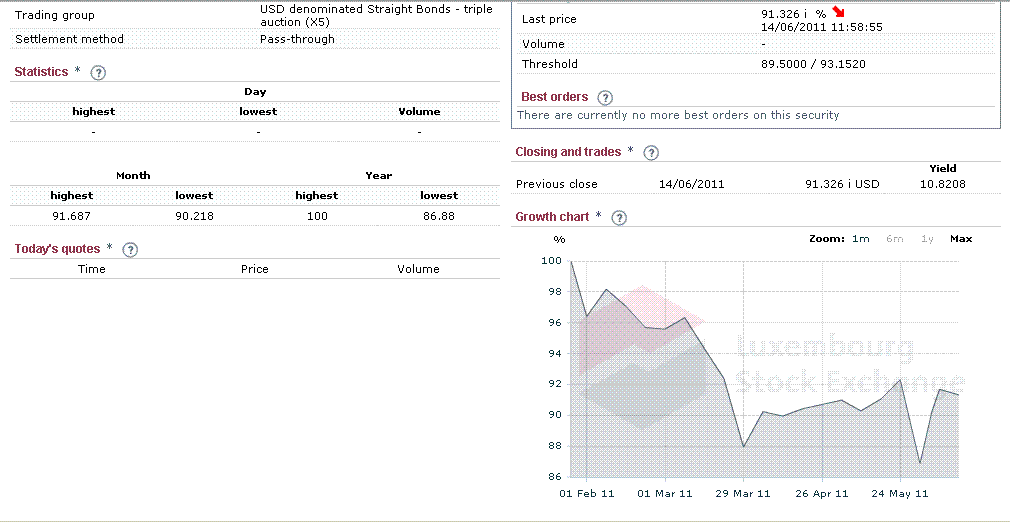1010x522 pixels.
Task: Click the Best orders section heading
Action: pos(554,97)
